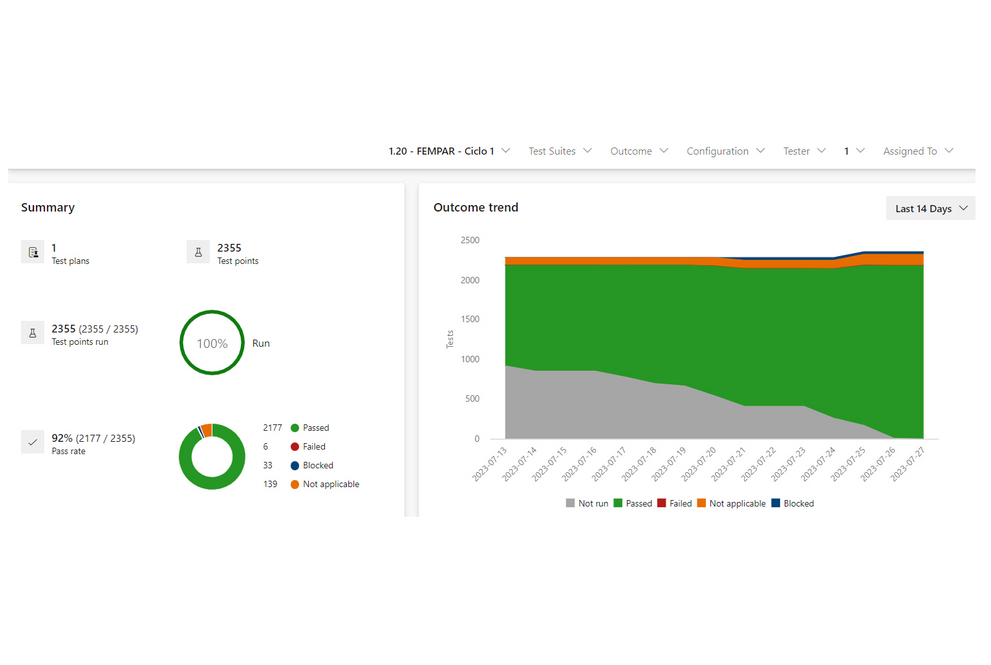Image resolution: width=991 pixels, height=665 pixels.
Task: Click the green Passed legend dot
Action: [295, 428]
